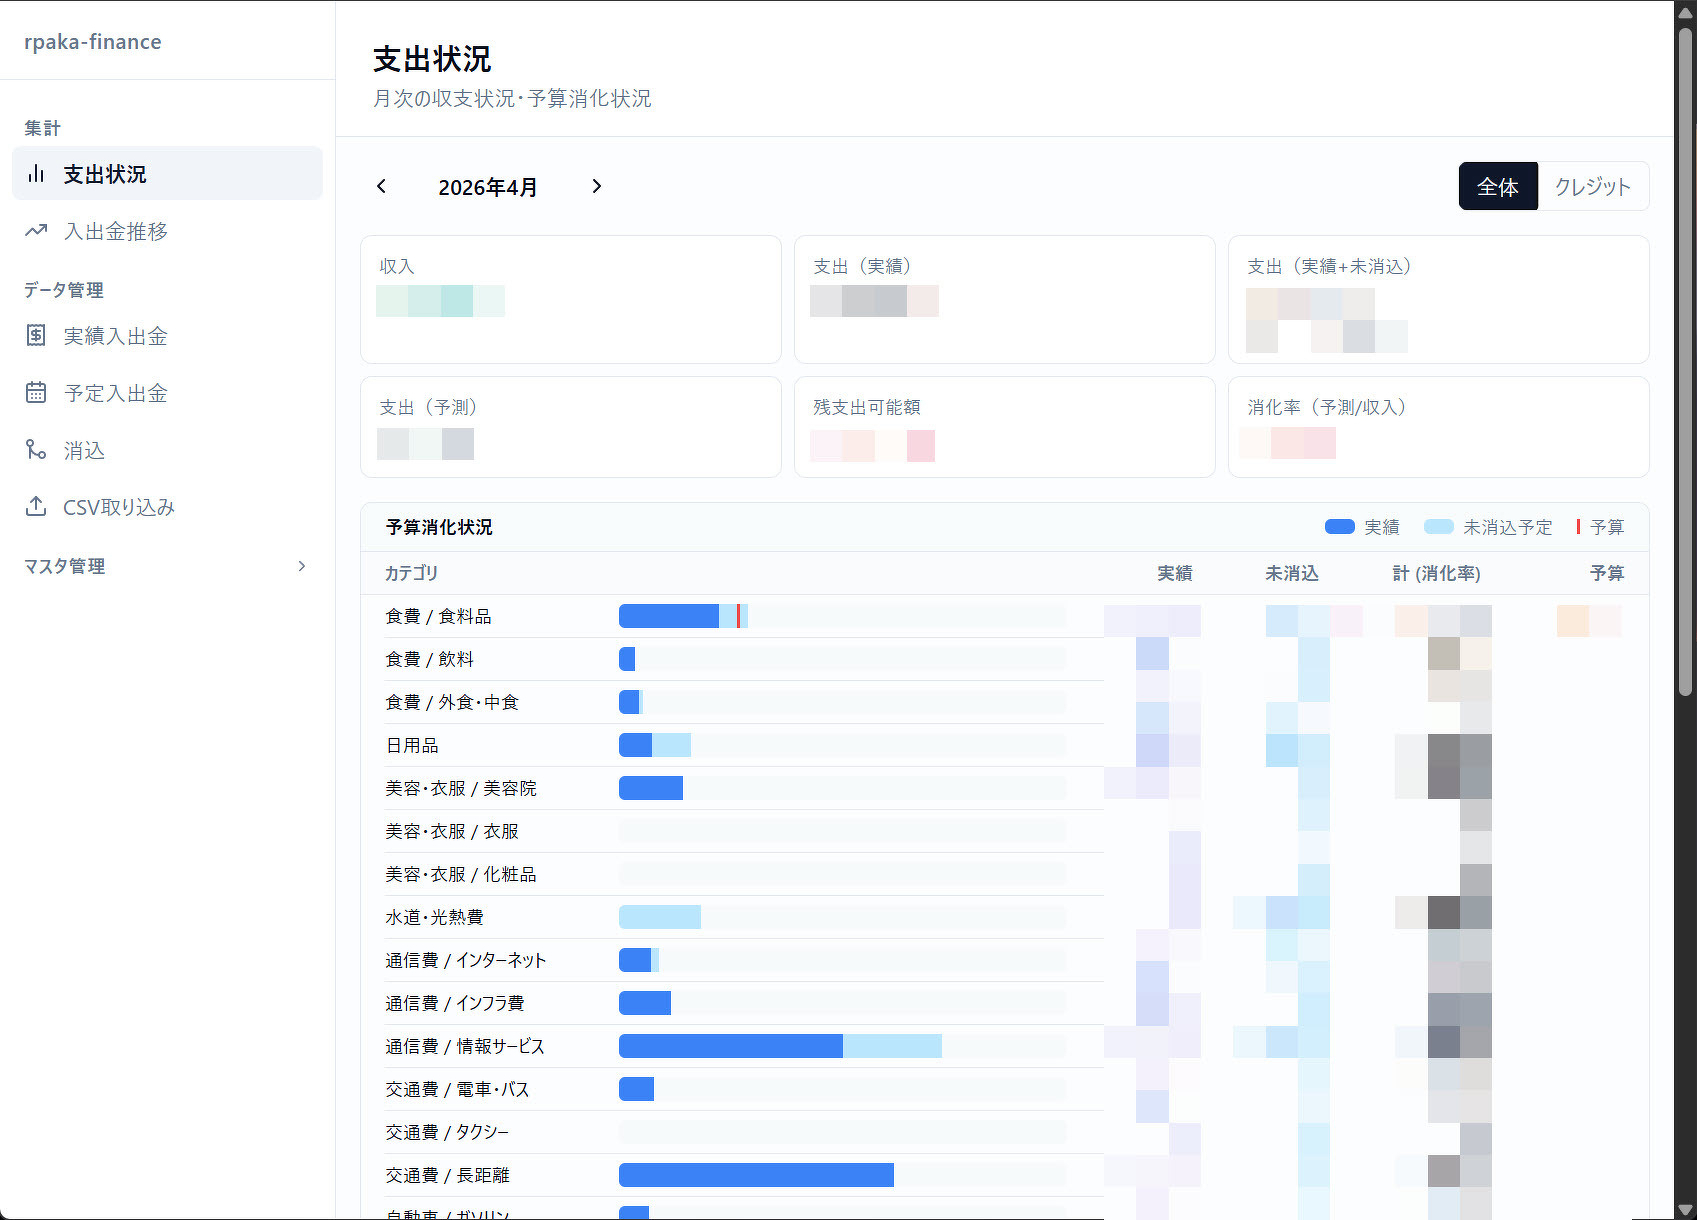The height and width of the screenshot is (1220, 1697).
Task: Click the 支出（予測） summary card
Action: [570, 427]
